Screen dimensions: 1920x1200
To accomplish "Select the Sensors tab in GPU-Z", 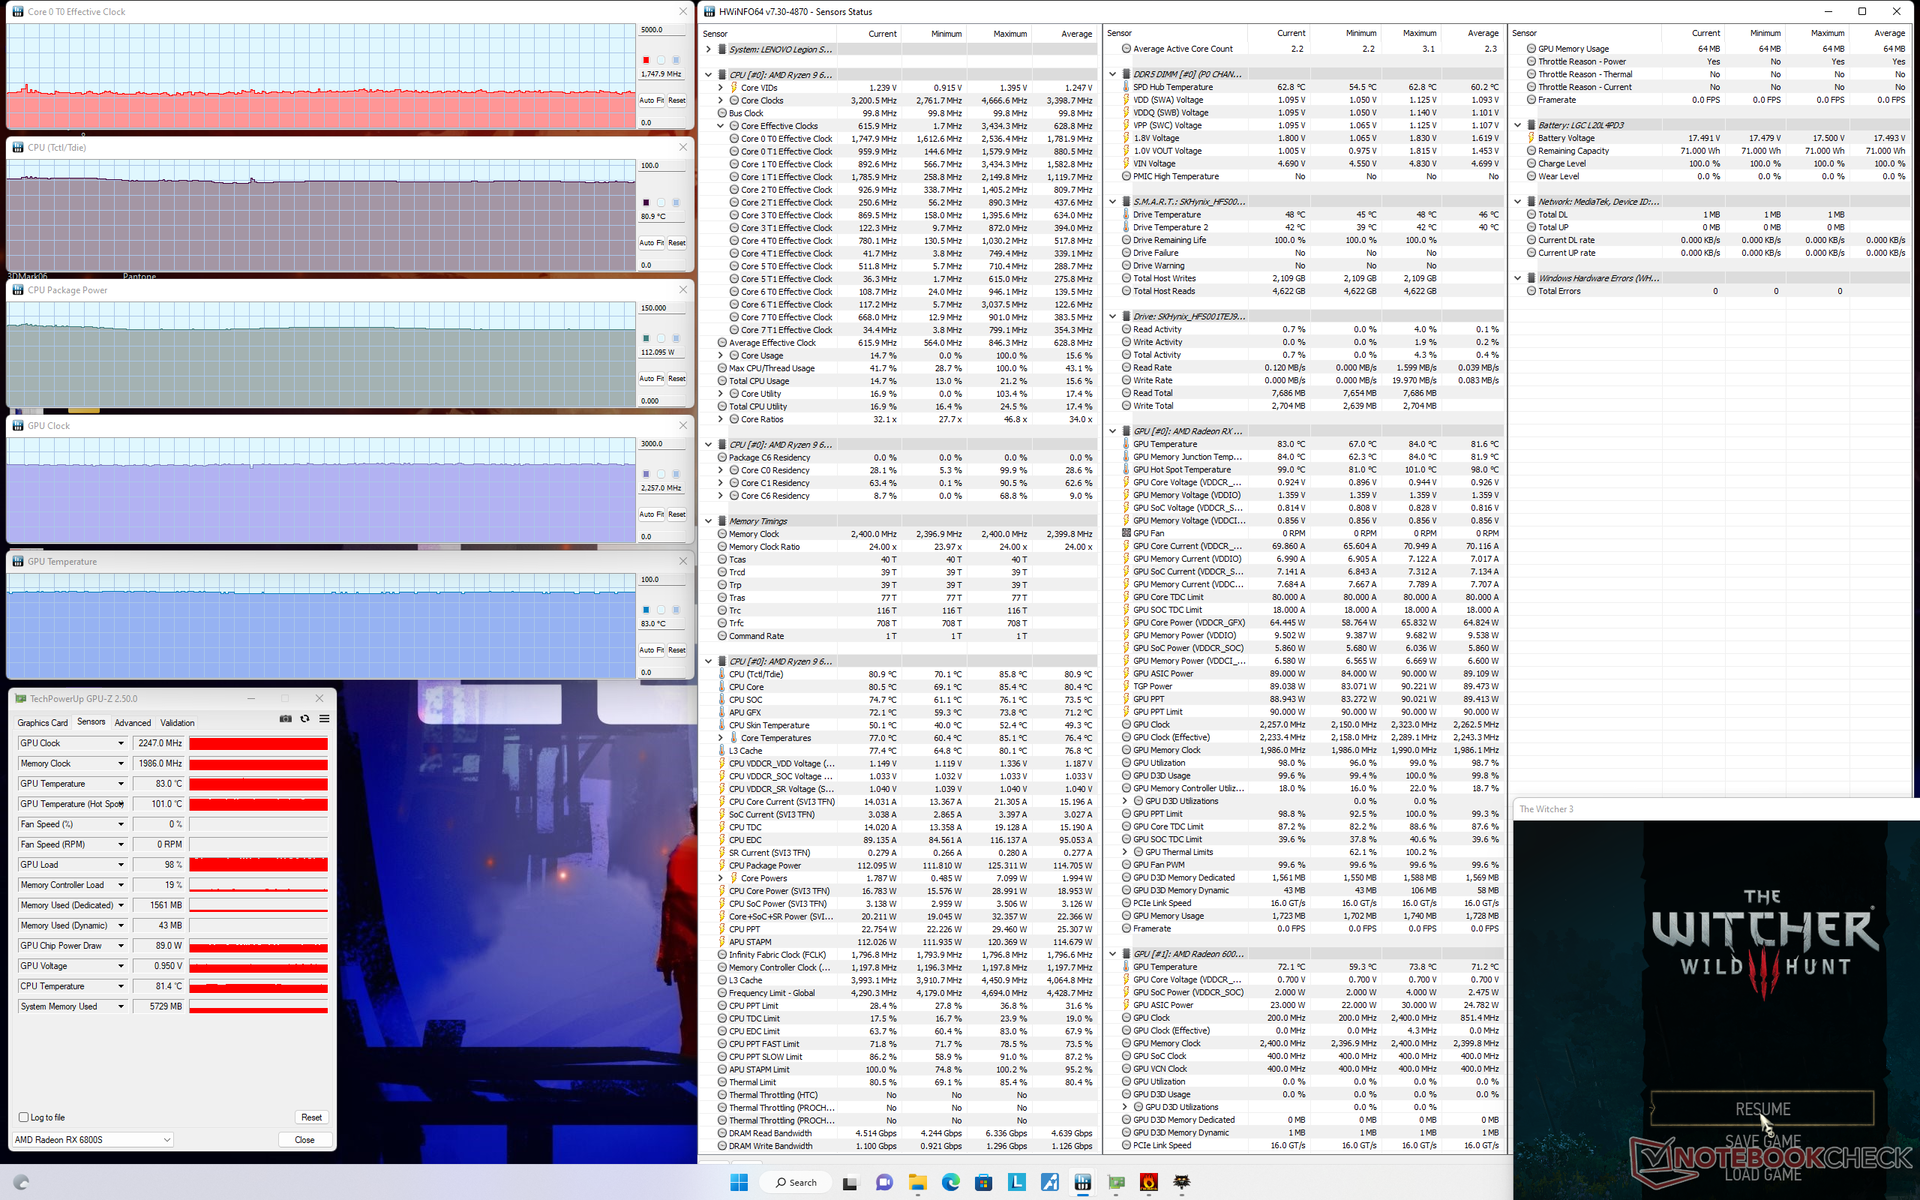I will (91, 722).
